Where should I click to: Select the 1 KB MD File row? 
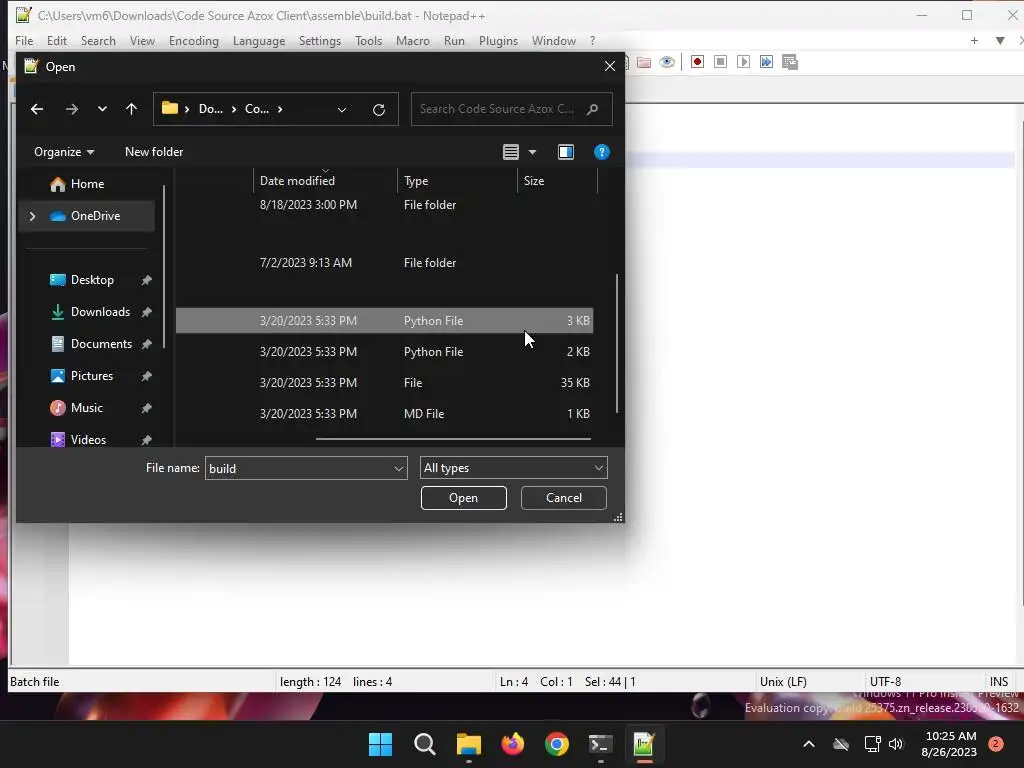point(385,414)
